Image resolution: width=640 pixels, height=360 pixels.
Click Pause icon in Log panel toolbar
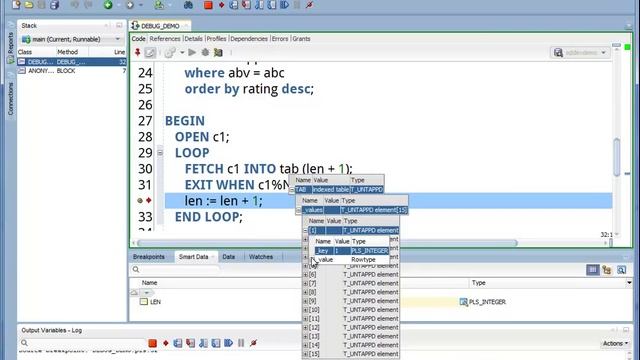click(241, 343)
